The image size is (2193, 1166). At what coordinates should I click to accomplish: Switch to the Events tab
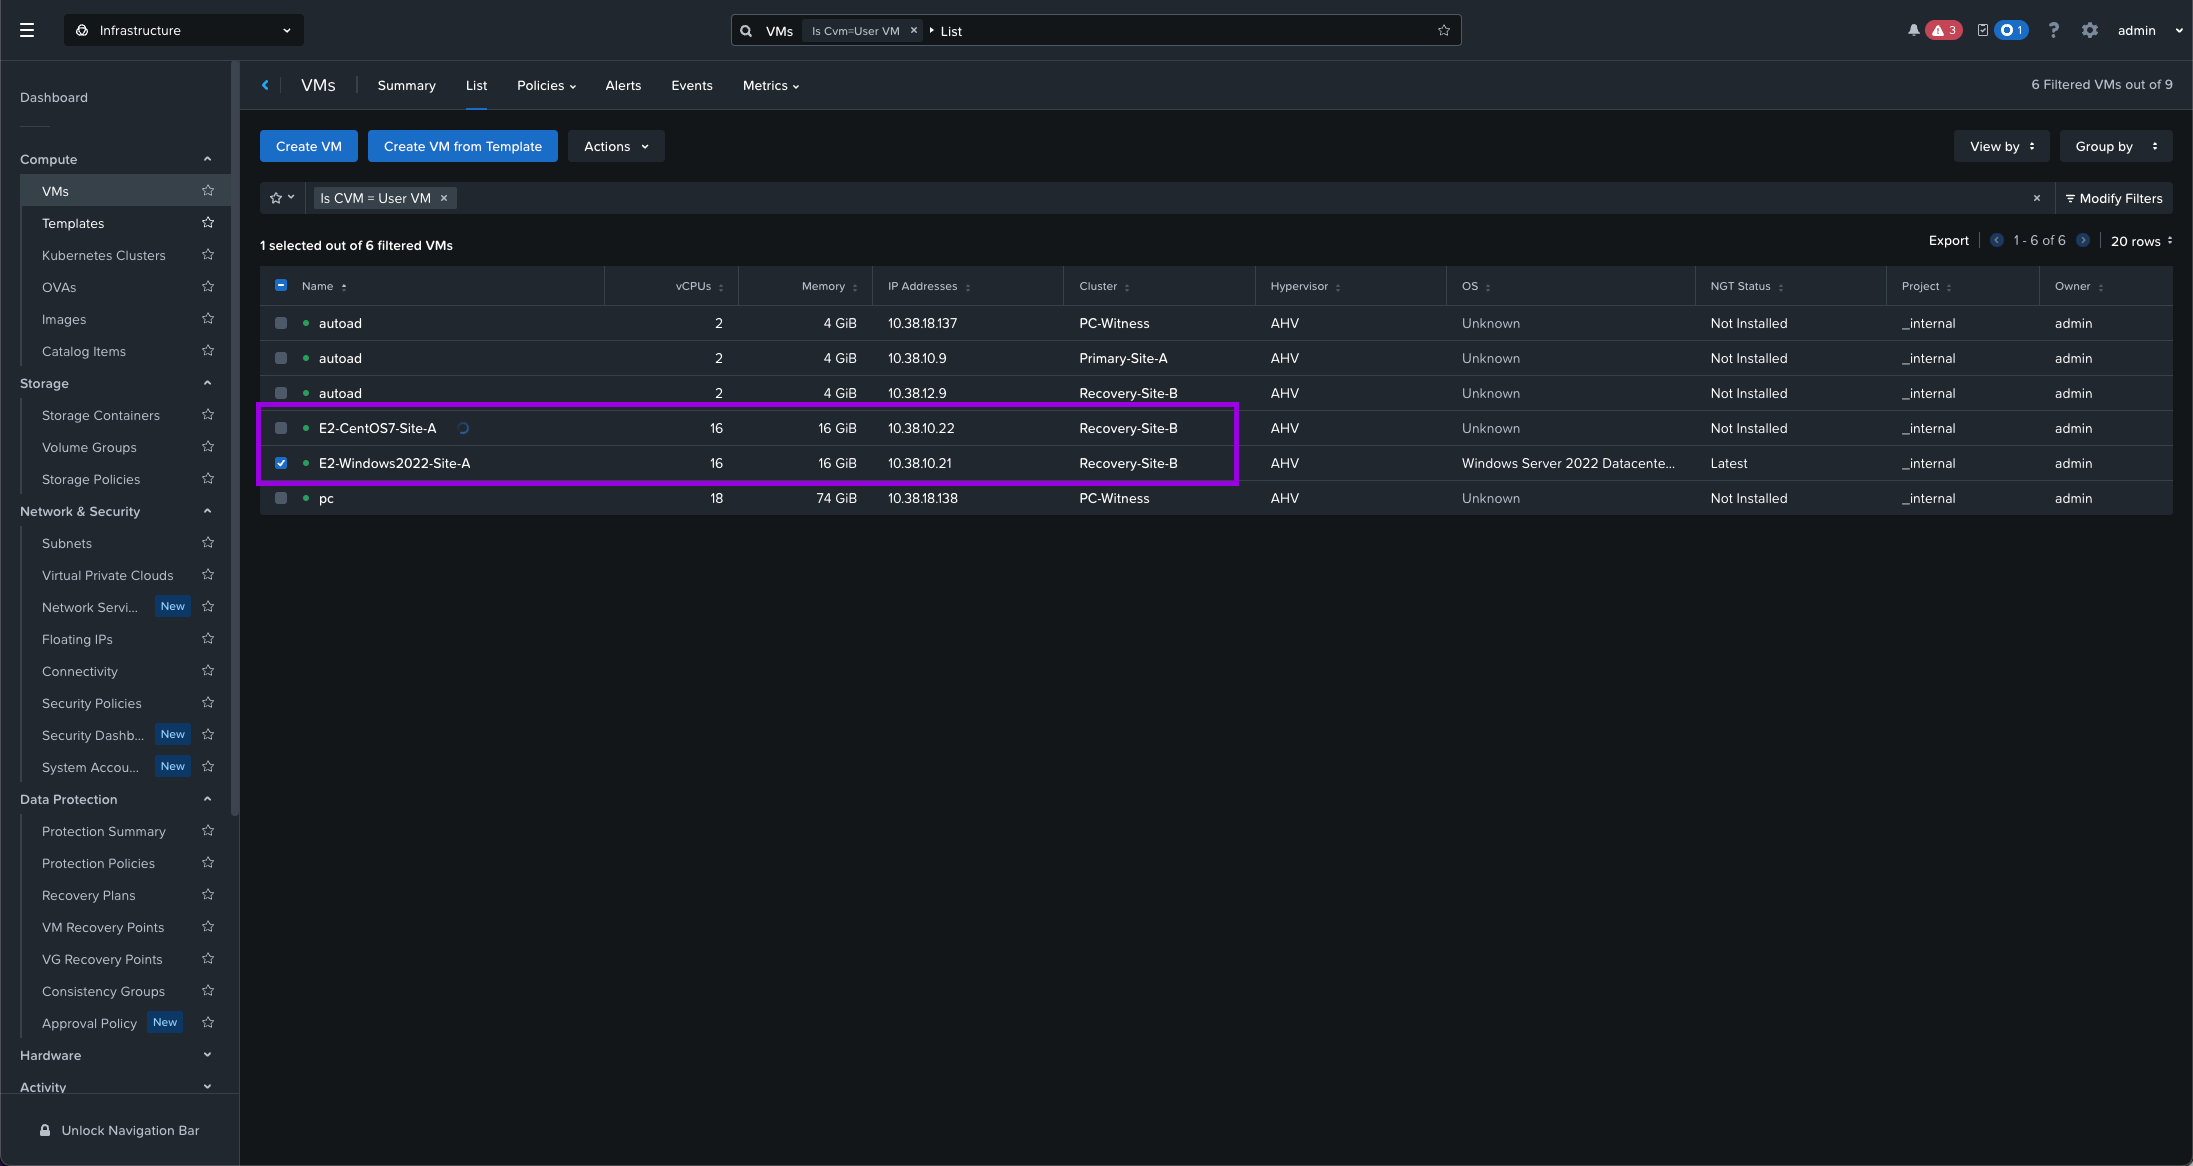click(692, 85)
